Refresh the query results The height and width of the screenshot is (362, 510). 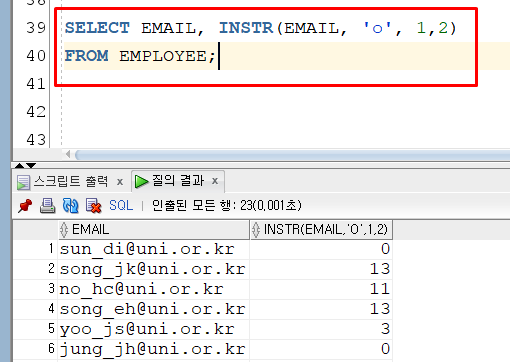pyautogui.click(x=70, y=206)
